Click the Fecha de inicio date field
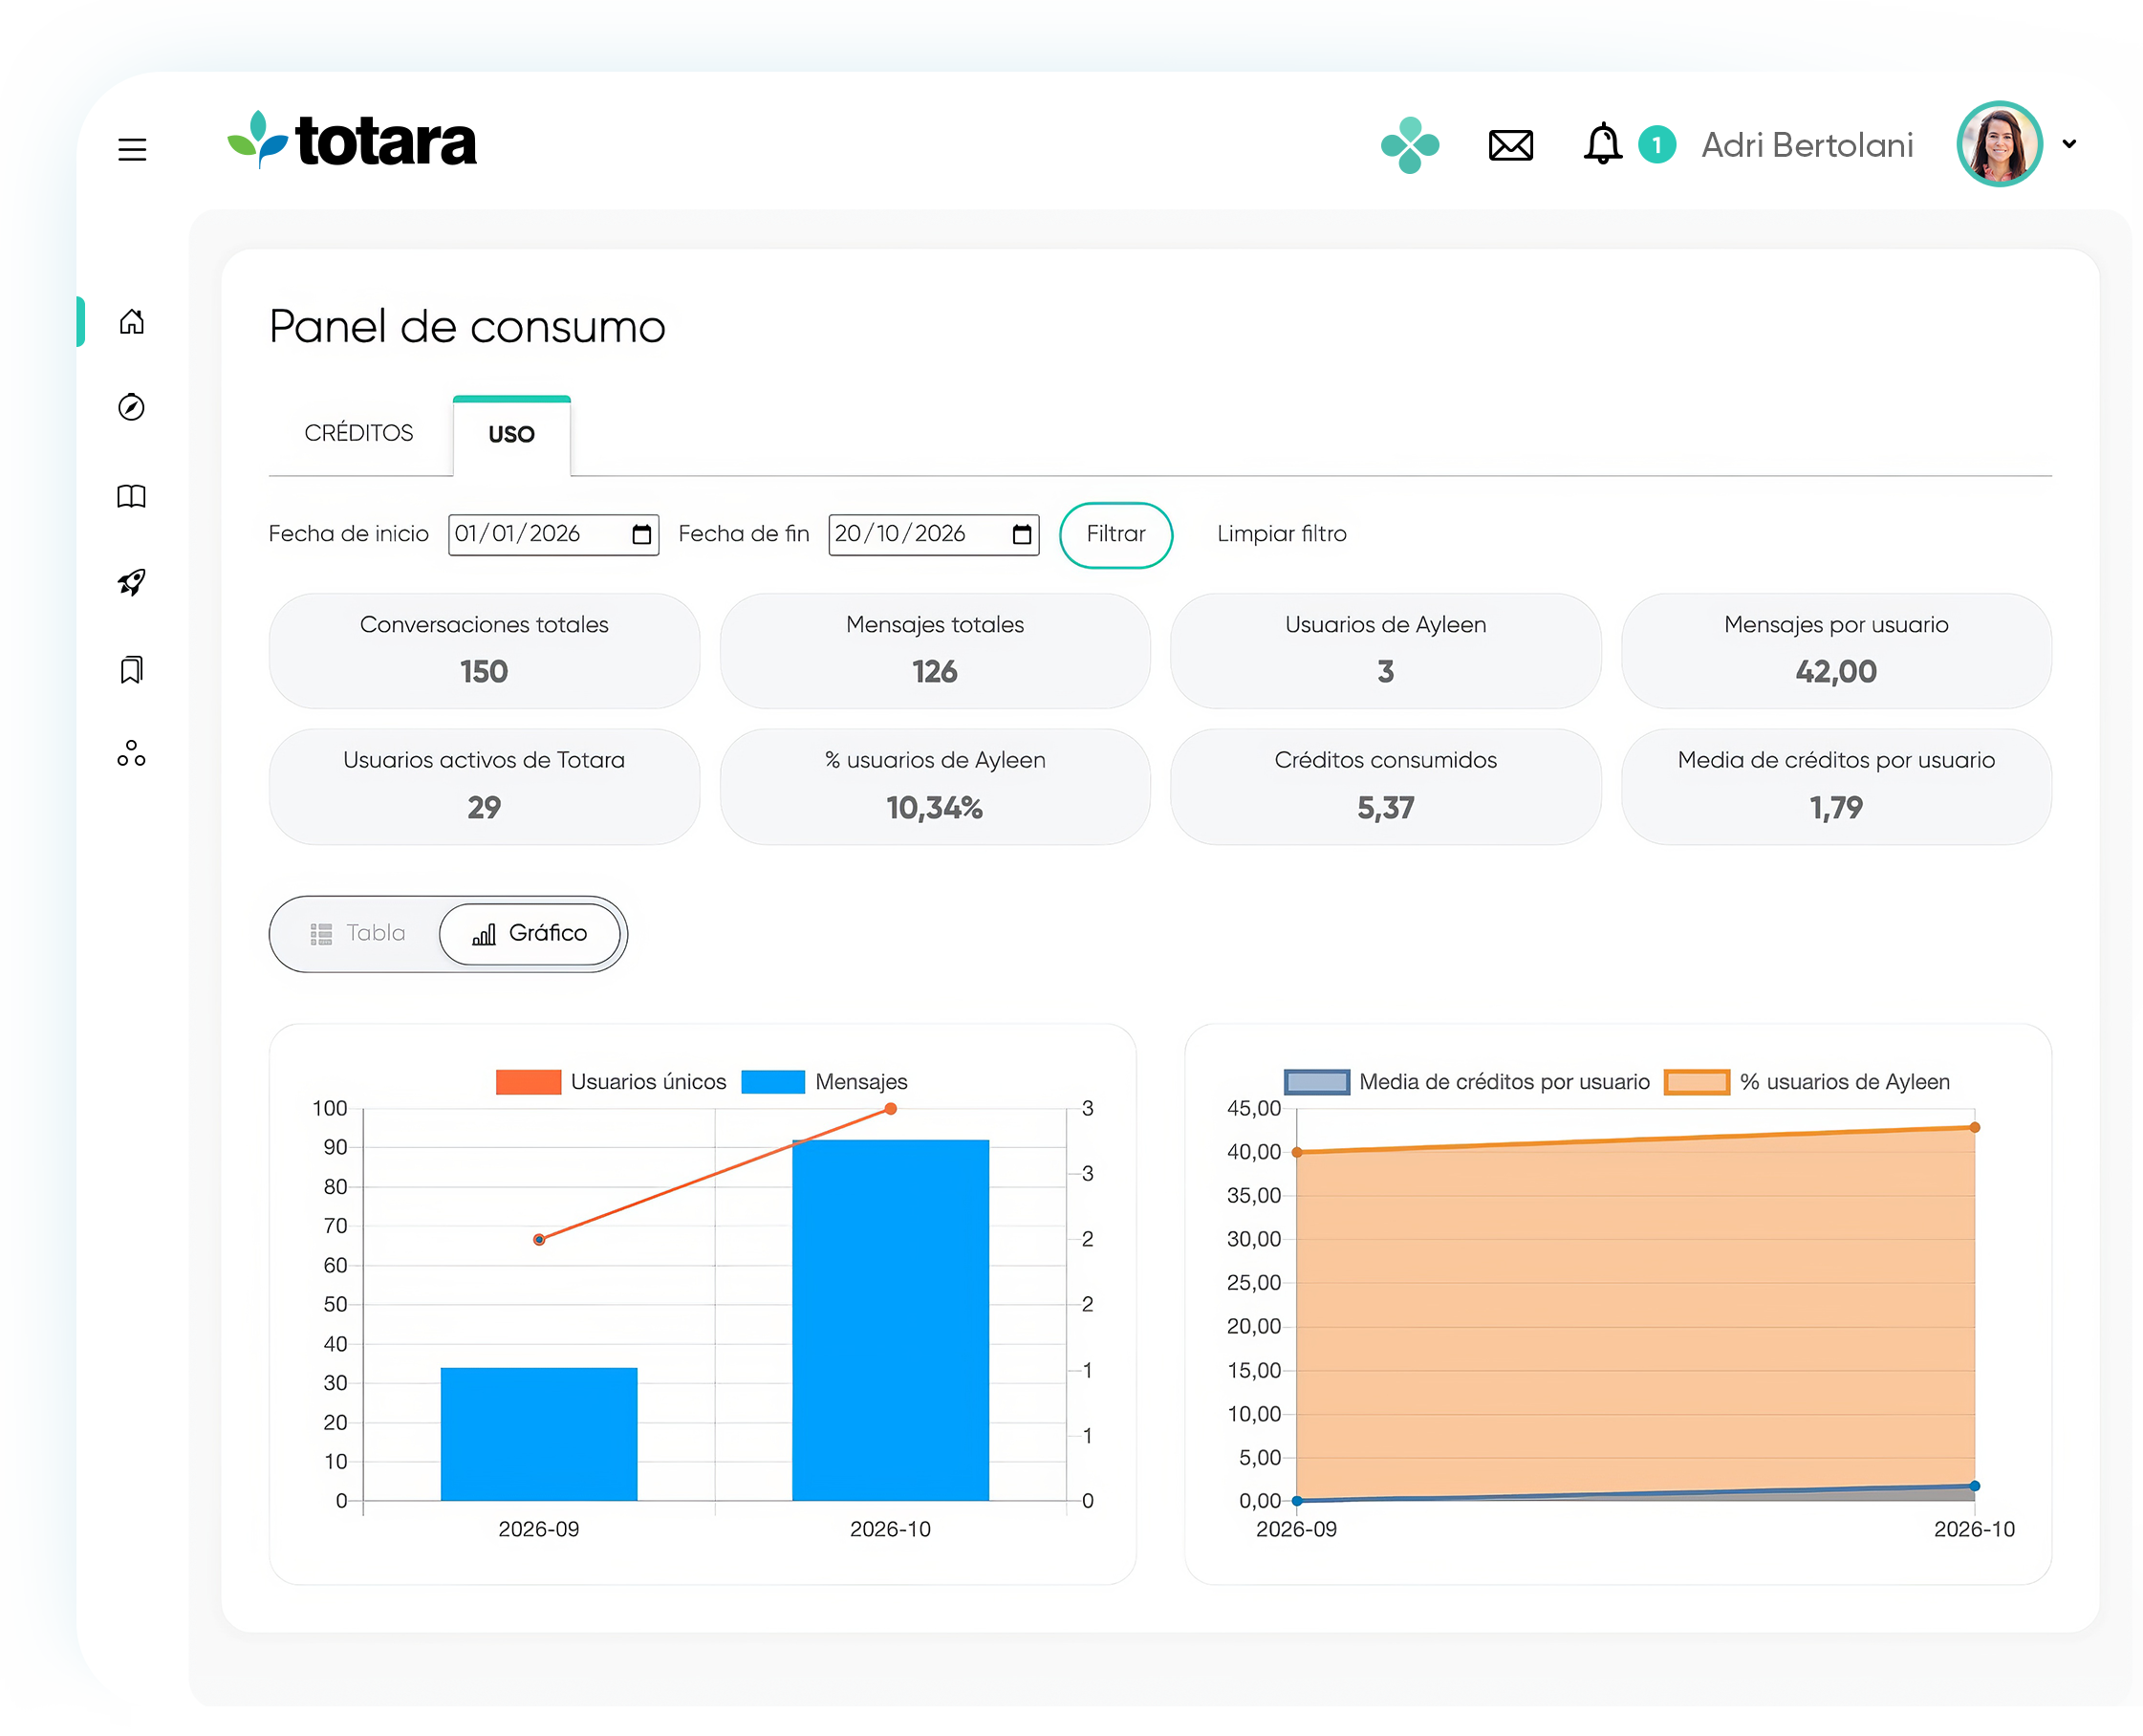Screen dimensions: 2143x1736 pos(553,535)
